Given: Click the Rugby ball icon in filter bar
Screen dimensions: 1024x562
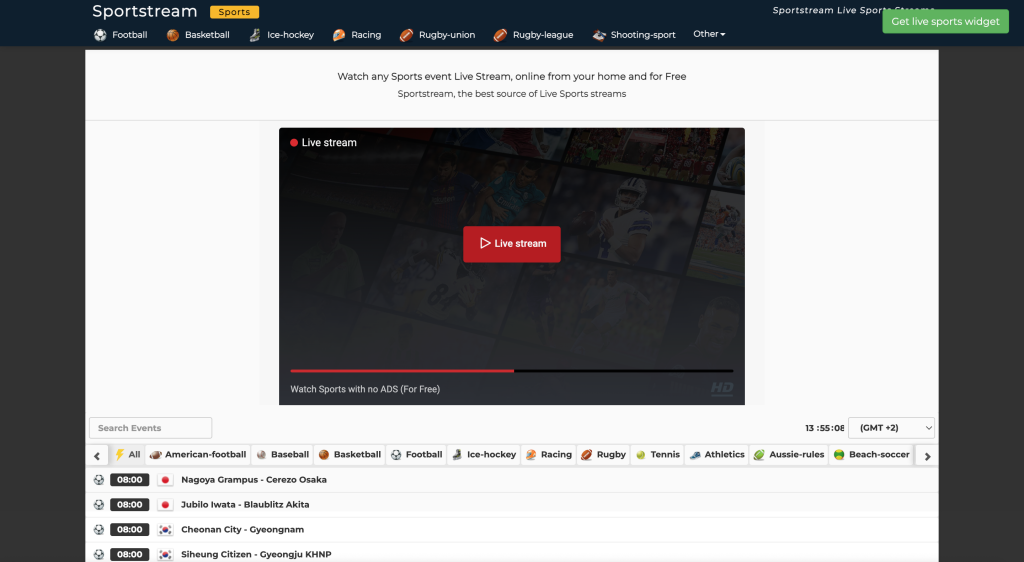Looking at the screenshot, I should [x=586, y=455].
